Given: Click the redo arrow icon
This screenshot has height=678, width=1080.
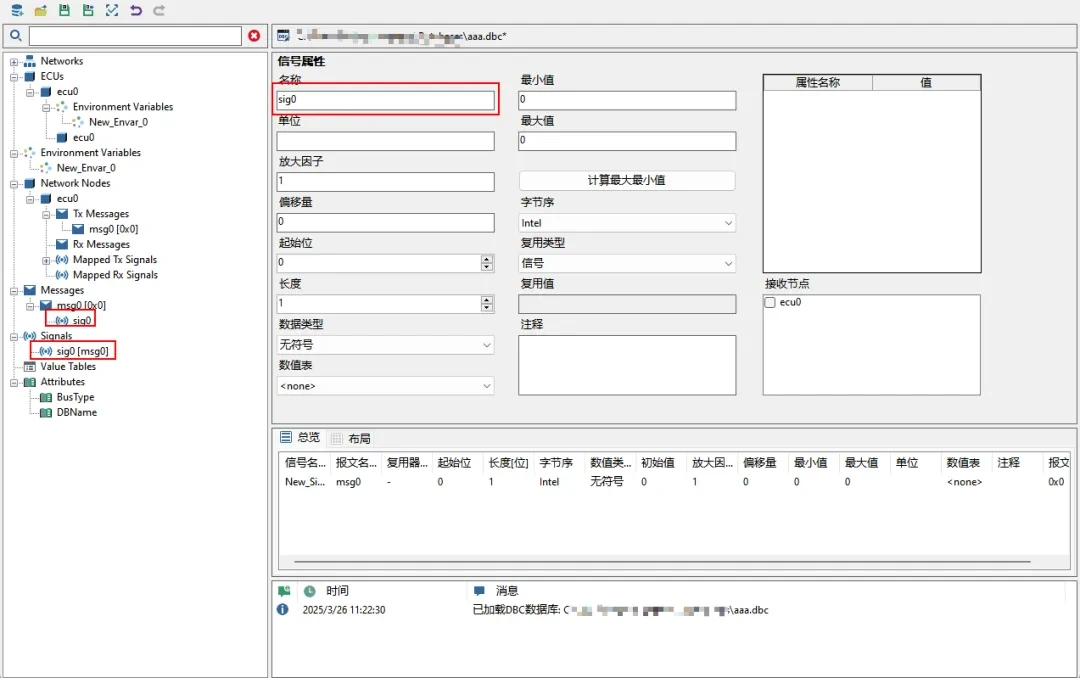Looking at the screenshot, I should [159, 10].
